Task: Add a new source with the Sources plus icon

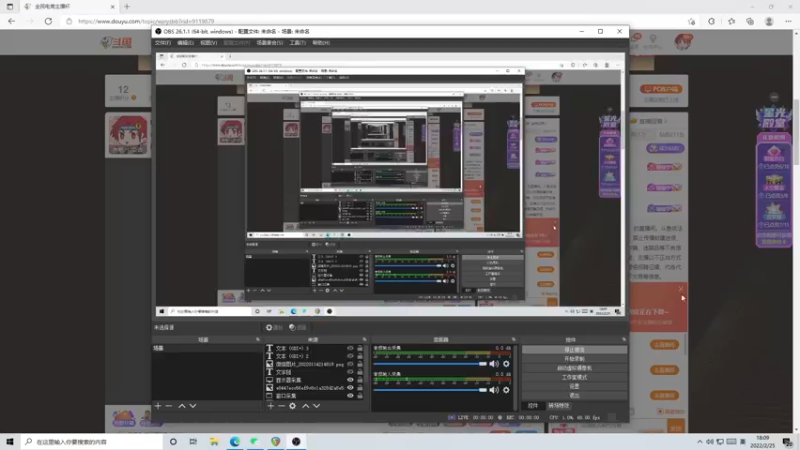Action: click(x=270, y=406)
